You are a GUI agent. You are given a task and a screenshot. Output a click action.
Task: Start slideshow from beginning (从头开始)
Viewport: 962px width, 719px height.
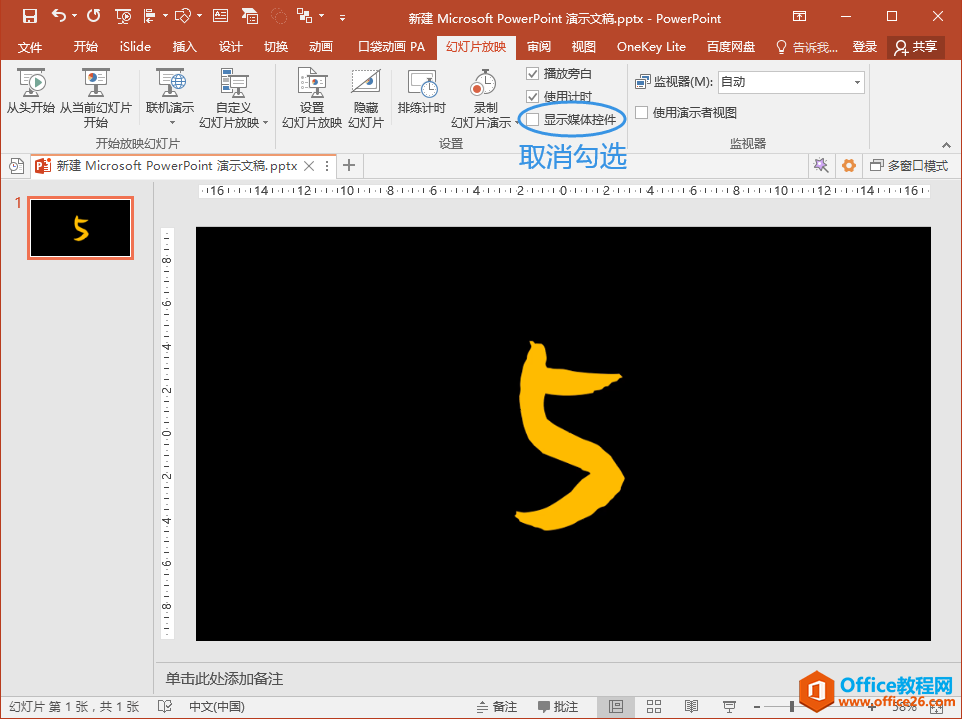point(30,90)
